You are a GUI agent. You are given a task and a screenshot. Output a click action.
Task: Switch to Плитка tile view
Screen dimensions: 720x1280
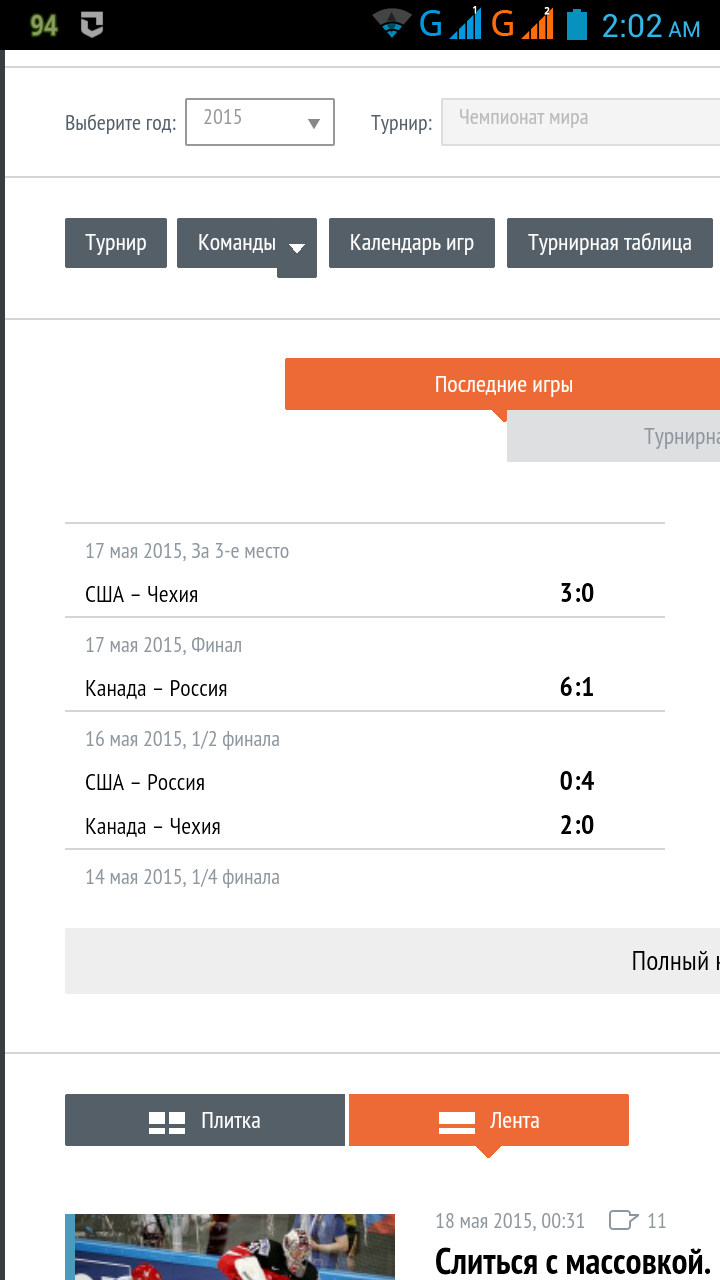[x=205, y=1120]
